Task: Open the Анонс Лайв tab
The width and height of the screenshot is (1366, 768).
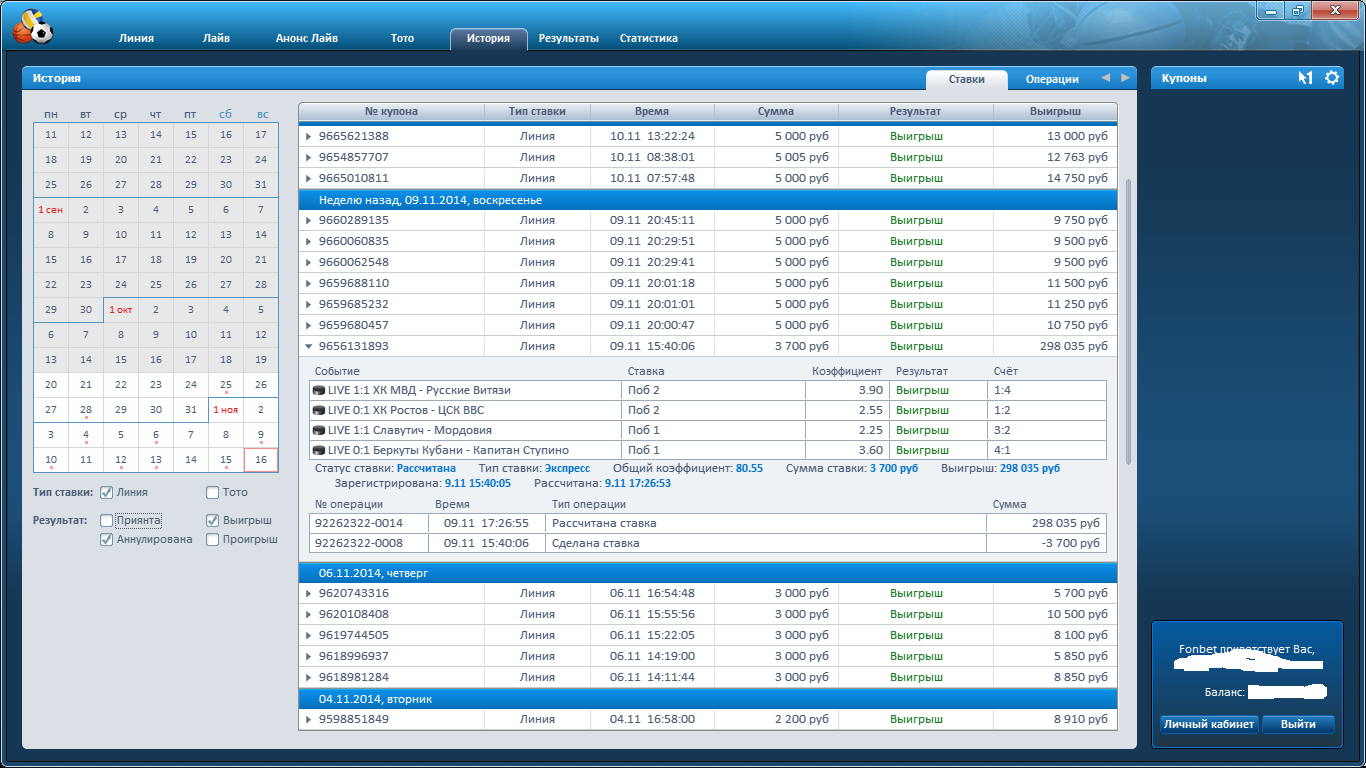Action: (307, 38)
